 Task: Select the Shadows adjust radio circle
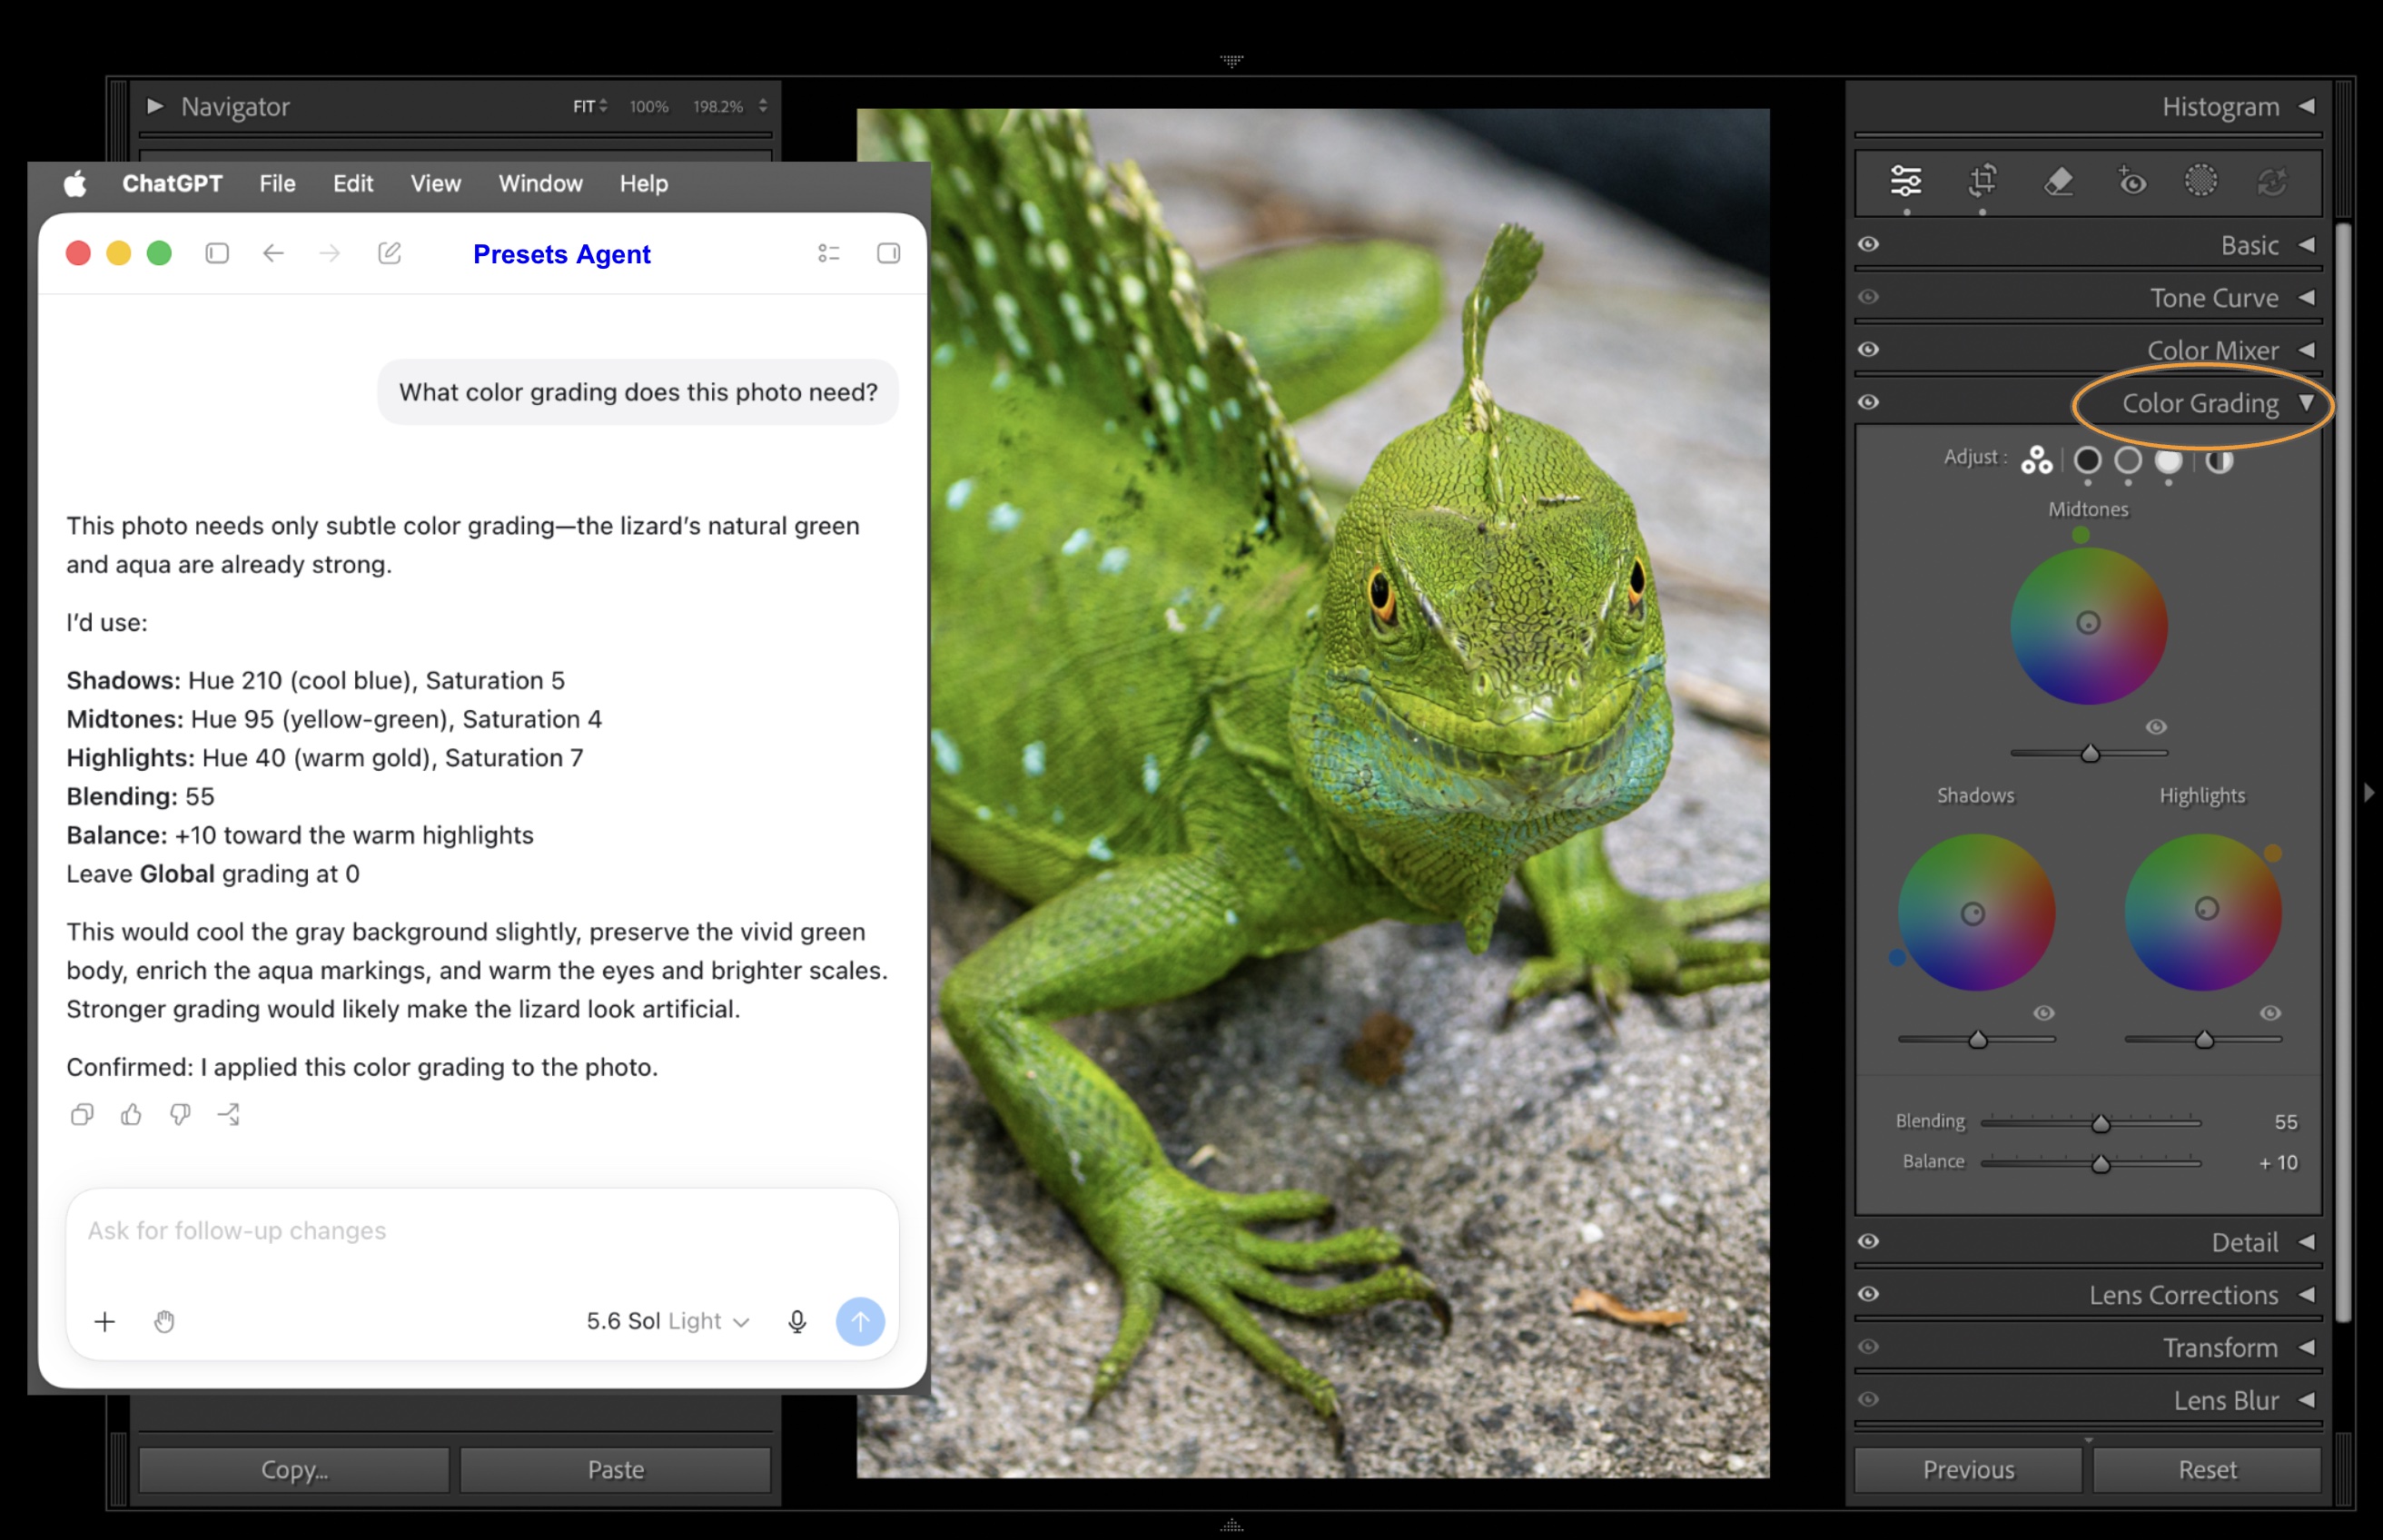pyautogui.click(x=2087, y=460)
